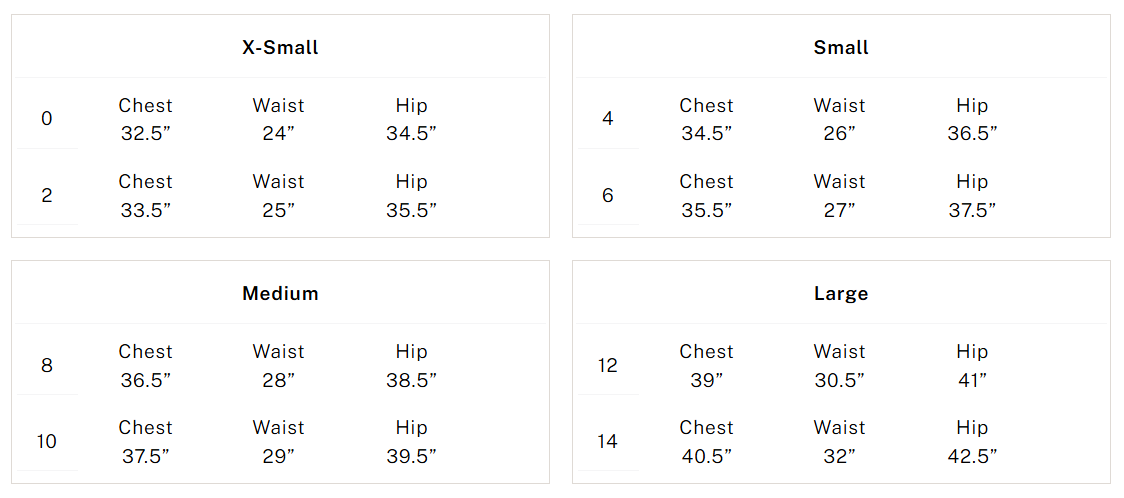Select the size 2 row label

47,195
